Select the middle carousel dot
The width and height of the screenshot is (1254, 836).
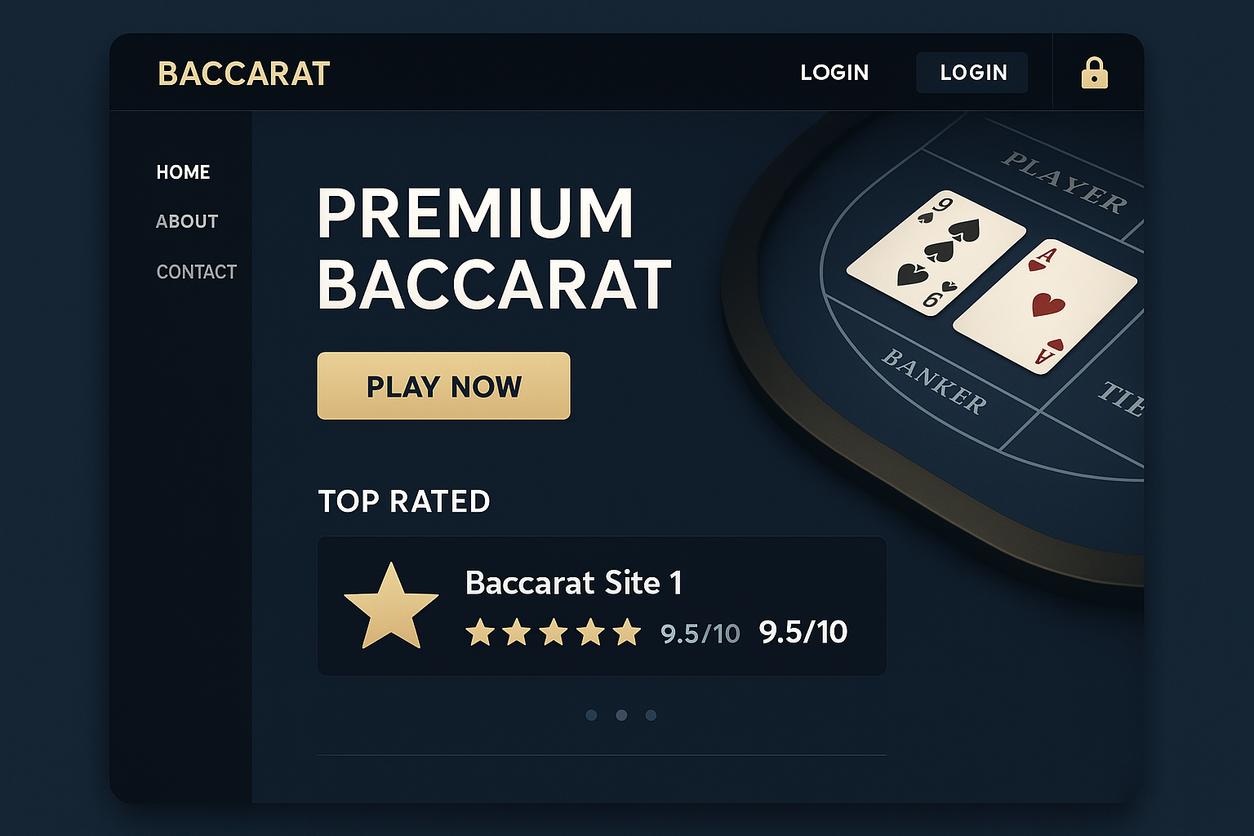(621, 715)
